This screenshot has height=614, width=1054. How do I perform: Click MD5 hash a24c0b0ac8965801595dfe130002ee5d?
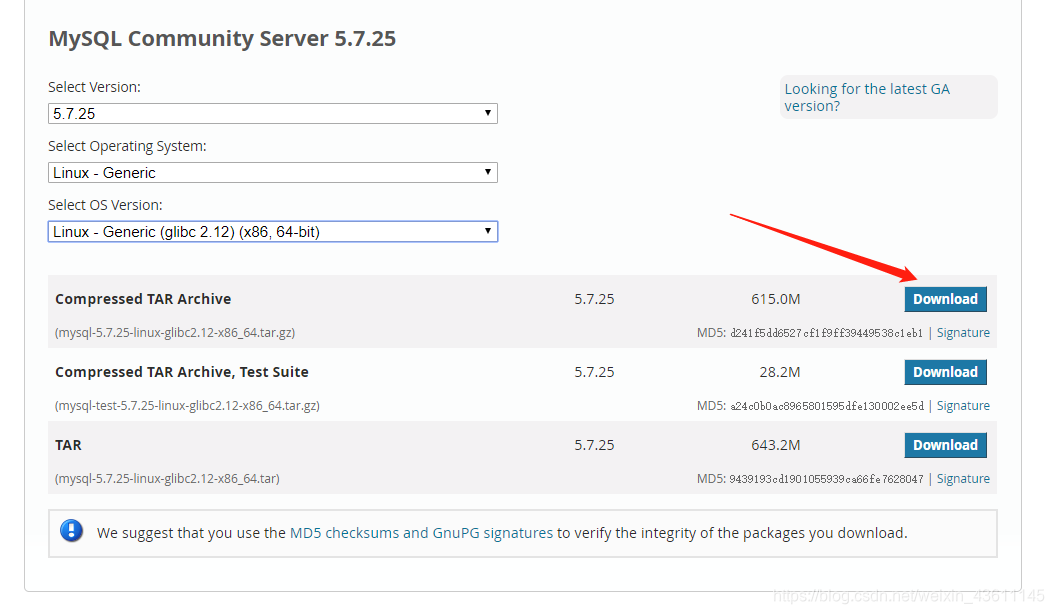(x=827, y=406)
